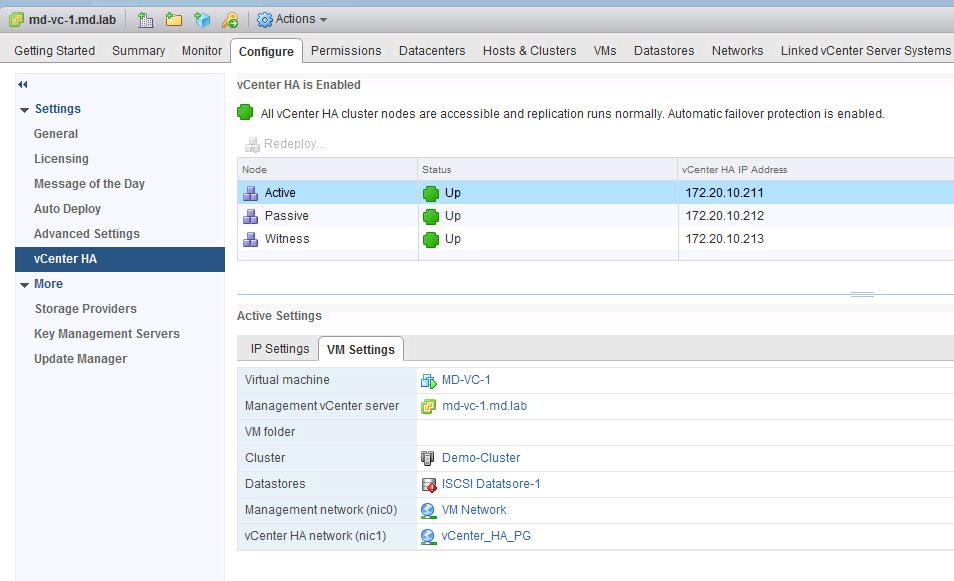Select vCenter HA in sidebar
This screenshot has width=954, height=581.
(x=120, y=259)
